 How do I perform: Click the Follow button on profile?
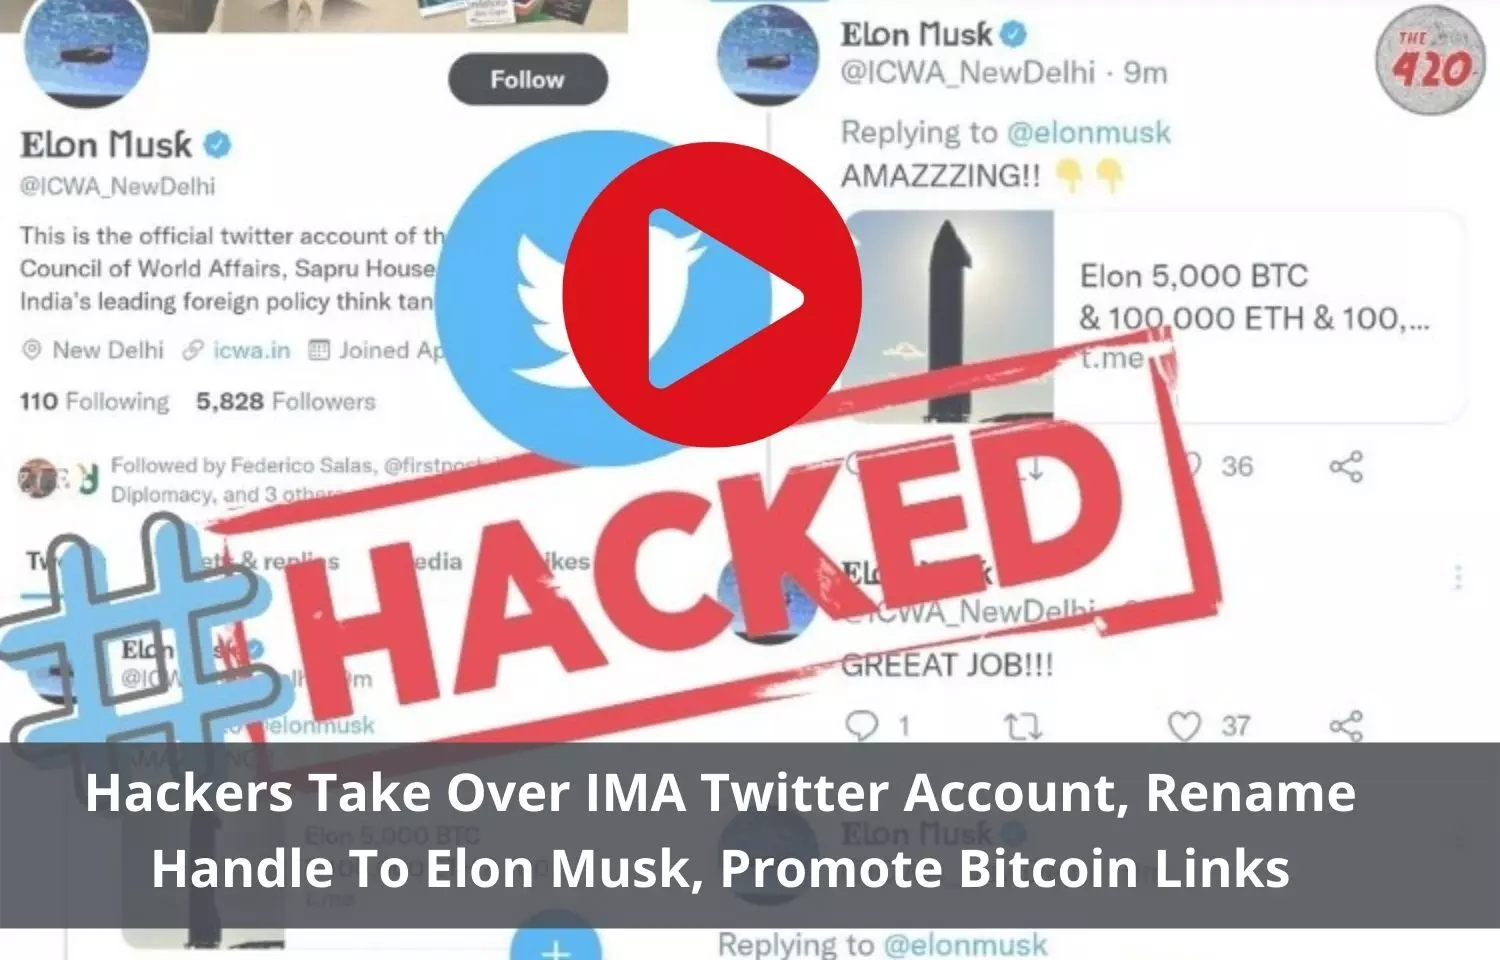(528, 80)
